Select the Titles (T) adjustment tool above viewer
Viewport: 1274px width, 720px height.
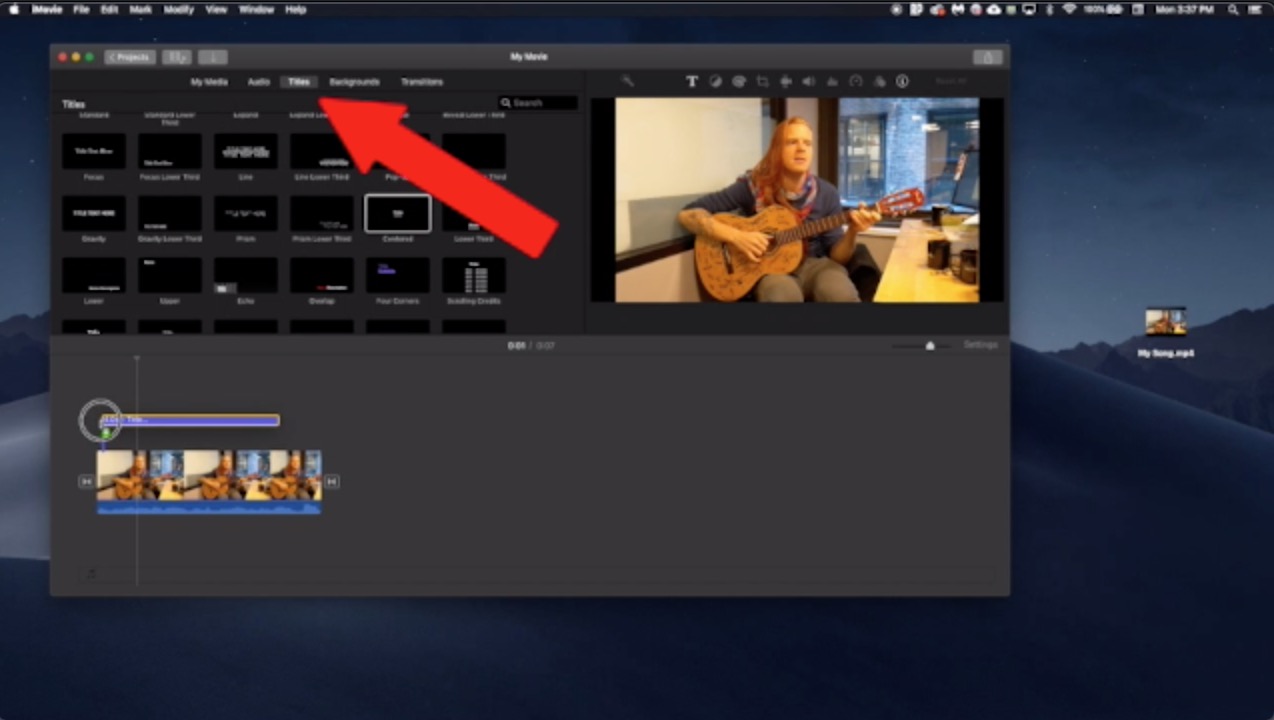[691, 81]
